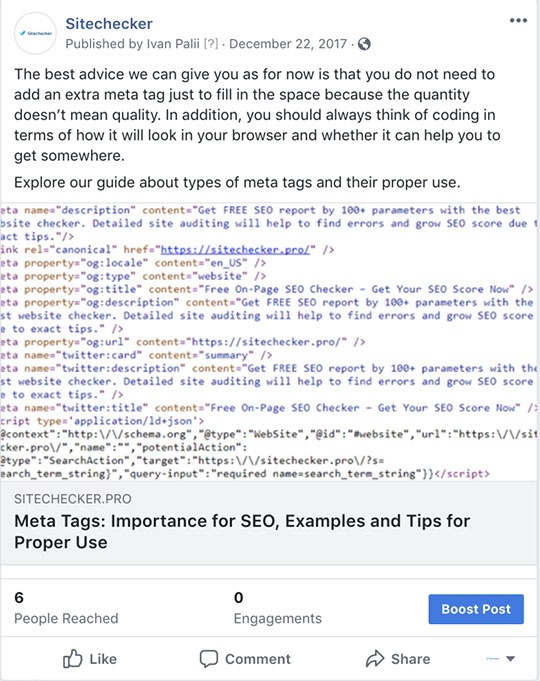This screenshot has height=681, width=540.
Task: Click the SITECHECKER.PRO domain caption
Action: click(73, 499)
